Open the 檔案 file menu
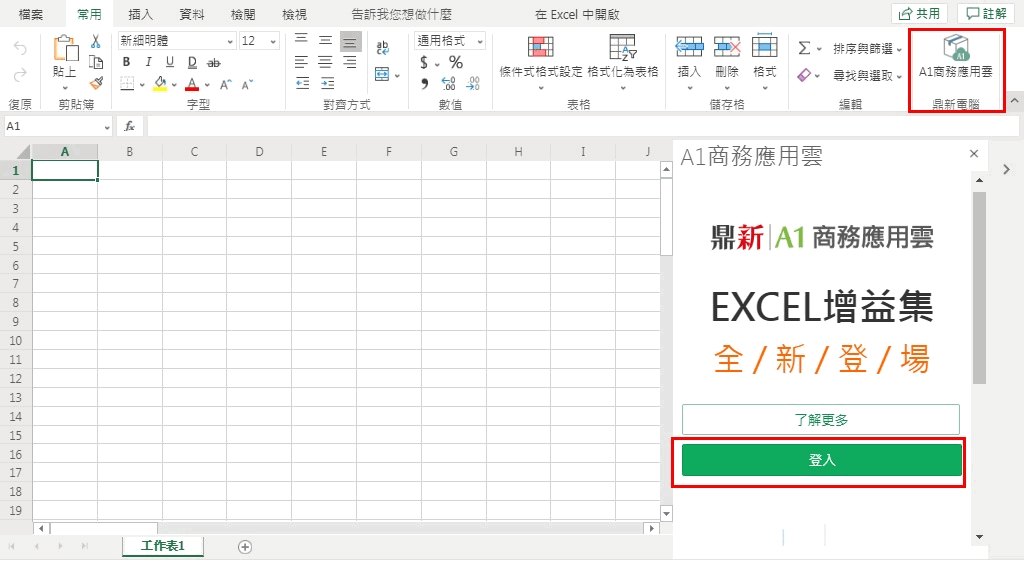Viewport: 1024px width, 561px height. pyautogui.click(x=31, y=14)
